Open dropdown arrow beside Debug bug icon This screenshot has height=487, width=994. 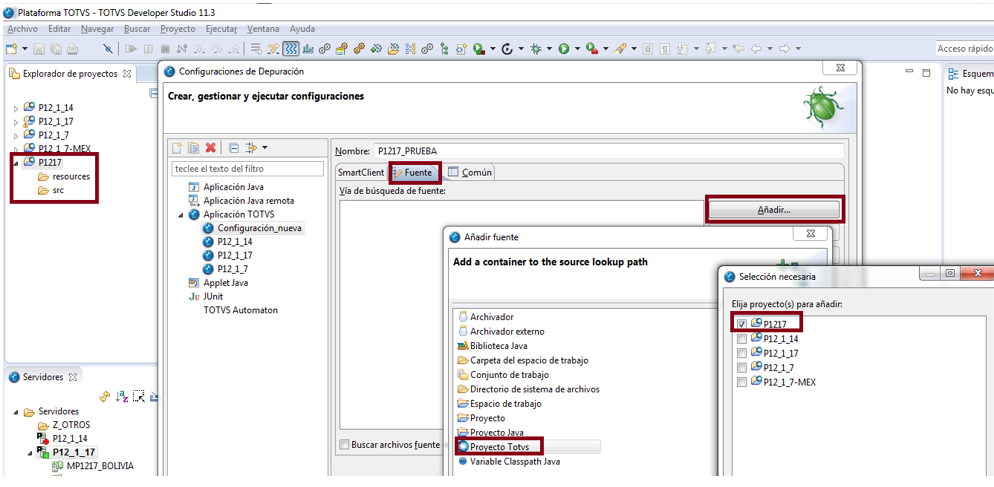pyautogui.click(x=549, y=49)
